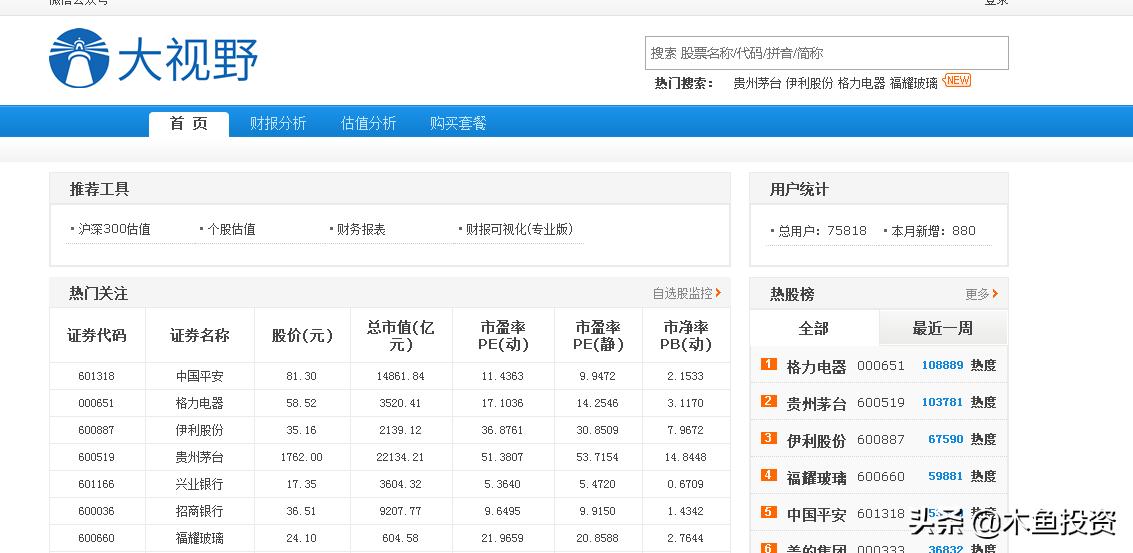Screen dimensions: 1133x553
Task: Click 市盈率PE(静) column header
Action: pyautogui.click(x=598, y=336)
